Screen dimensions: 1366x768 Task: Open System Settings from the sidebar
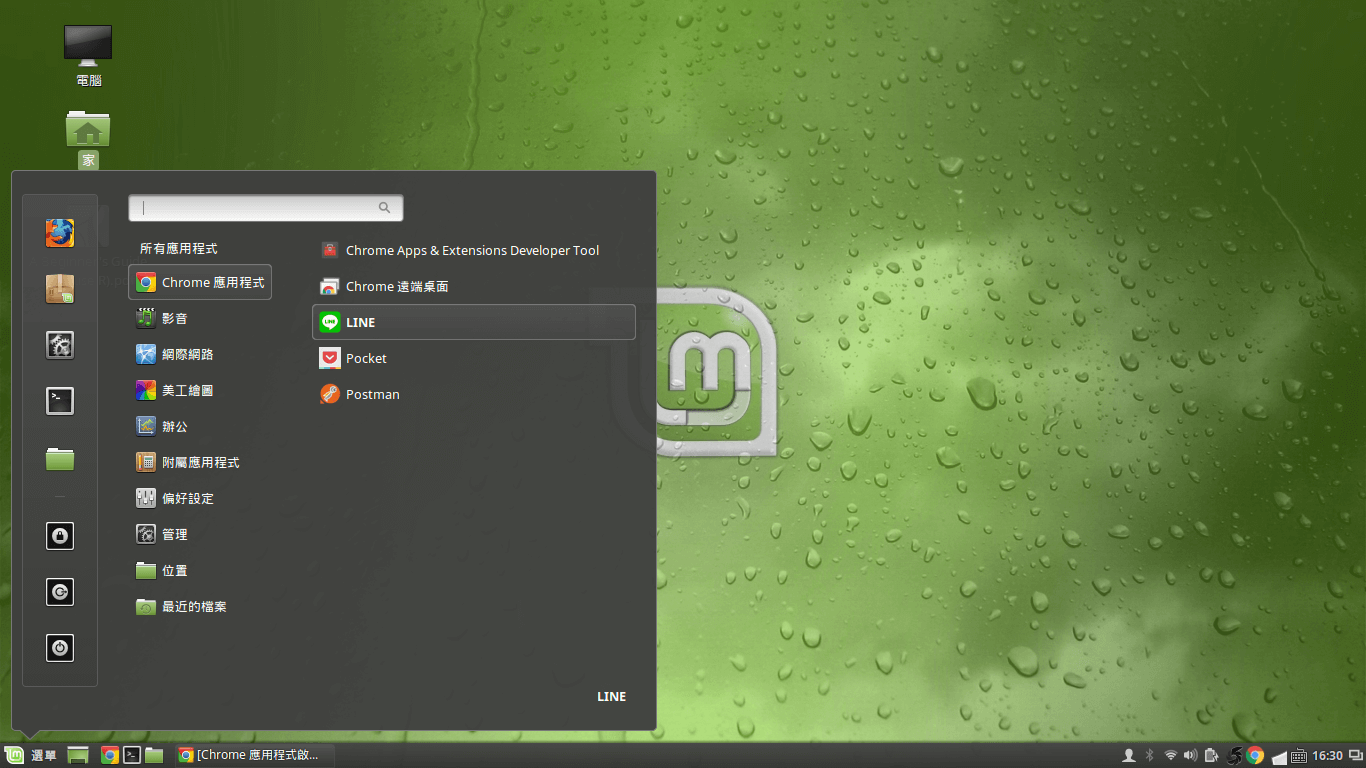coord(60,344)
